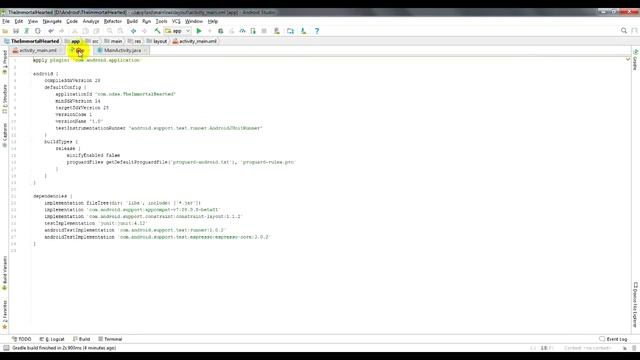
Task: Click the Open folder toolbar icon
Action: [5, 31]
